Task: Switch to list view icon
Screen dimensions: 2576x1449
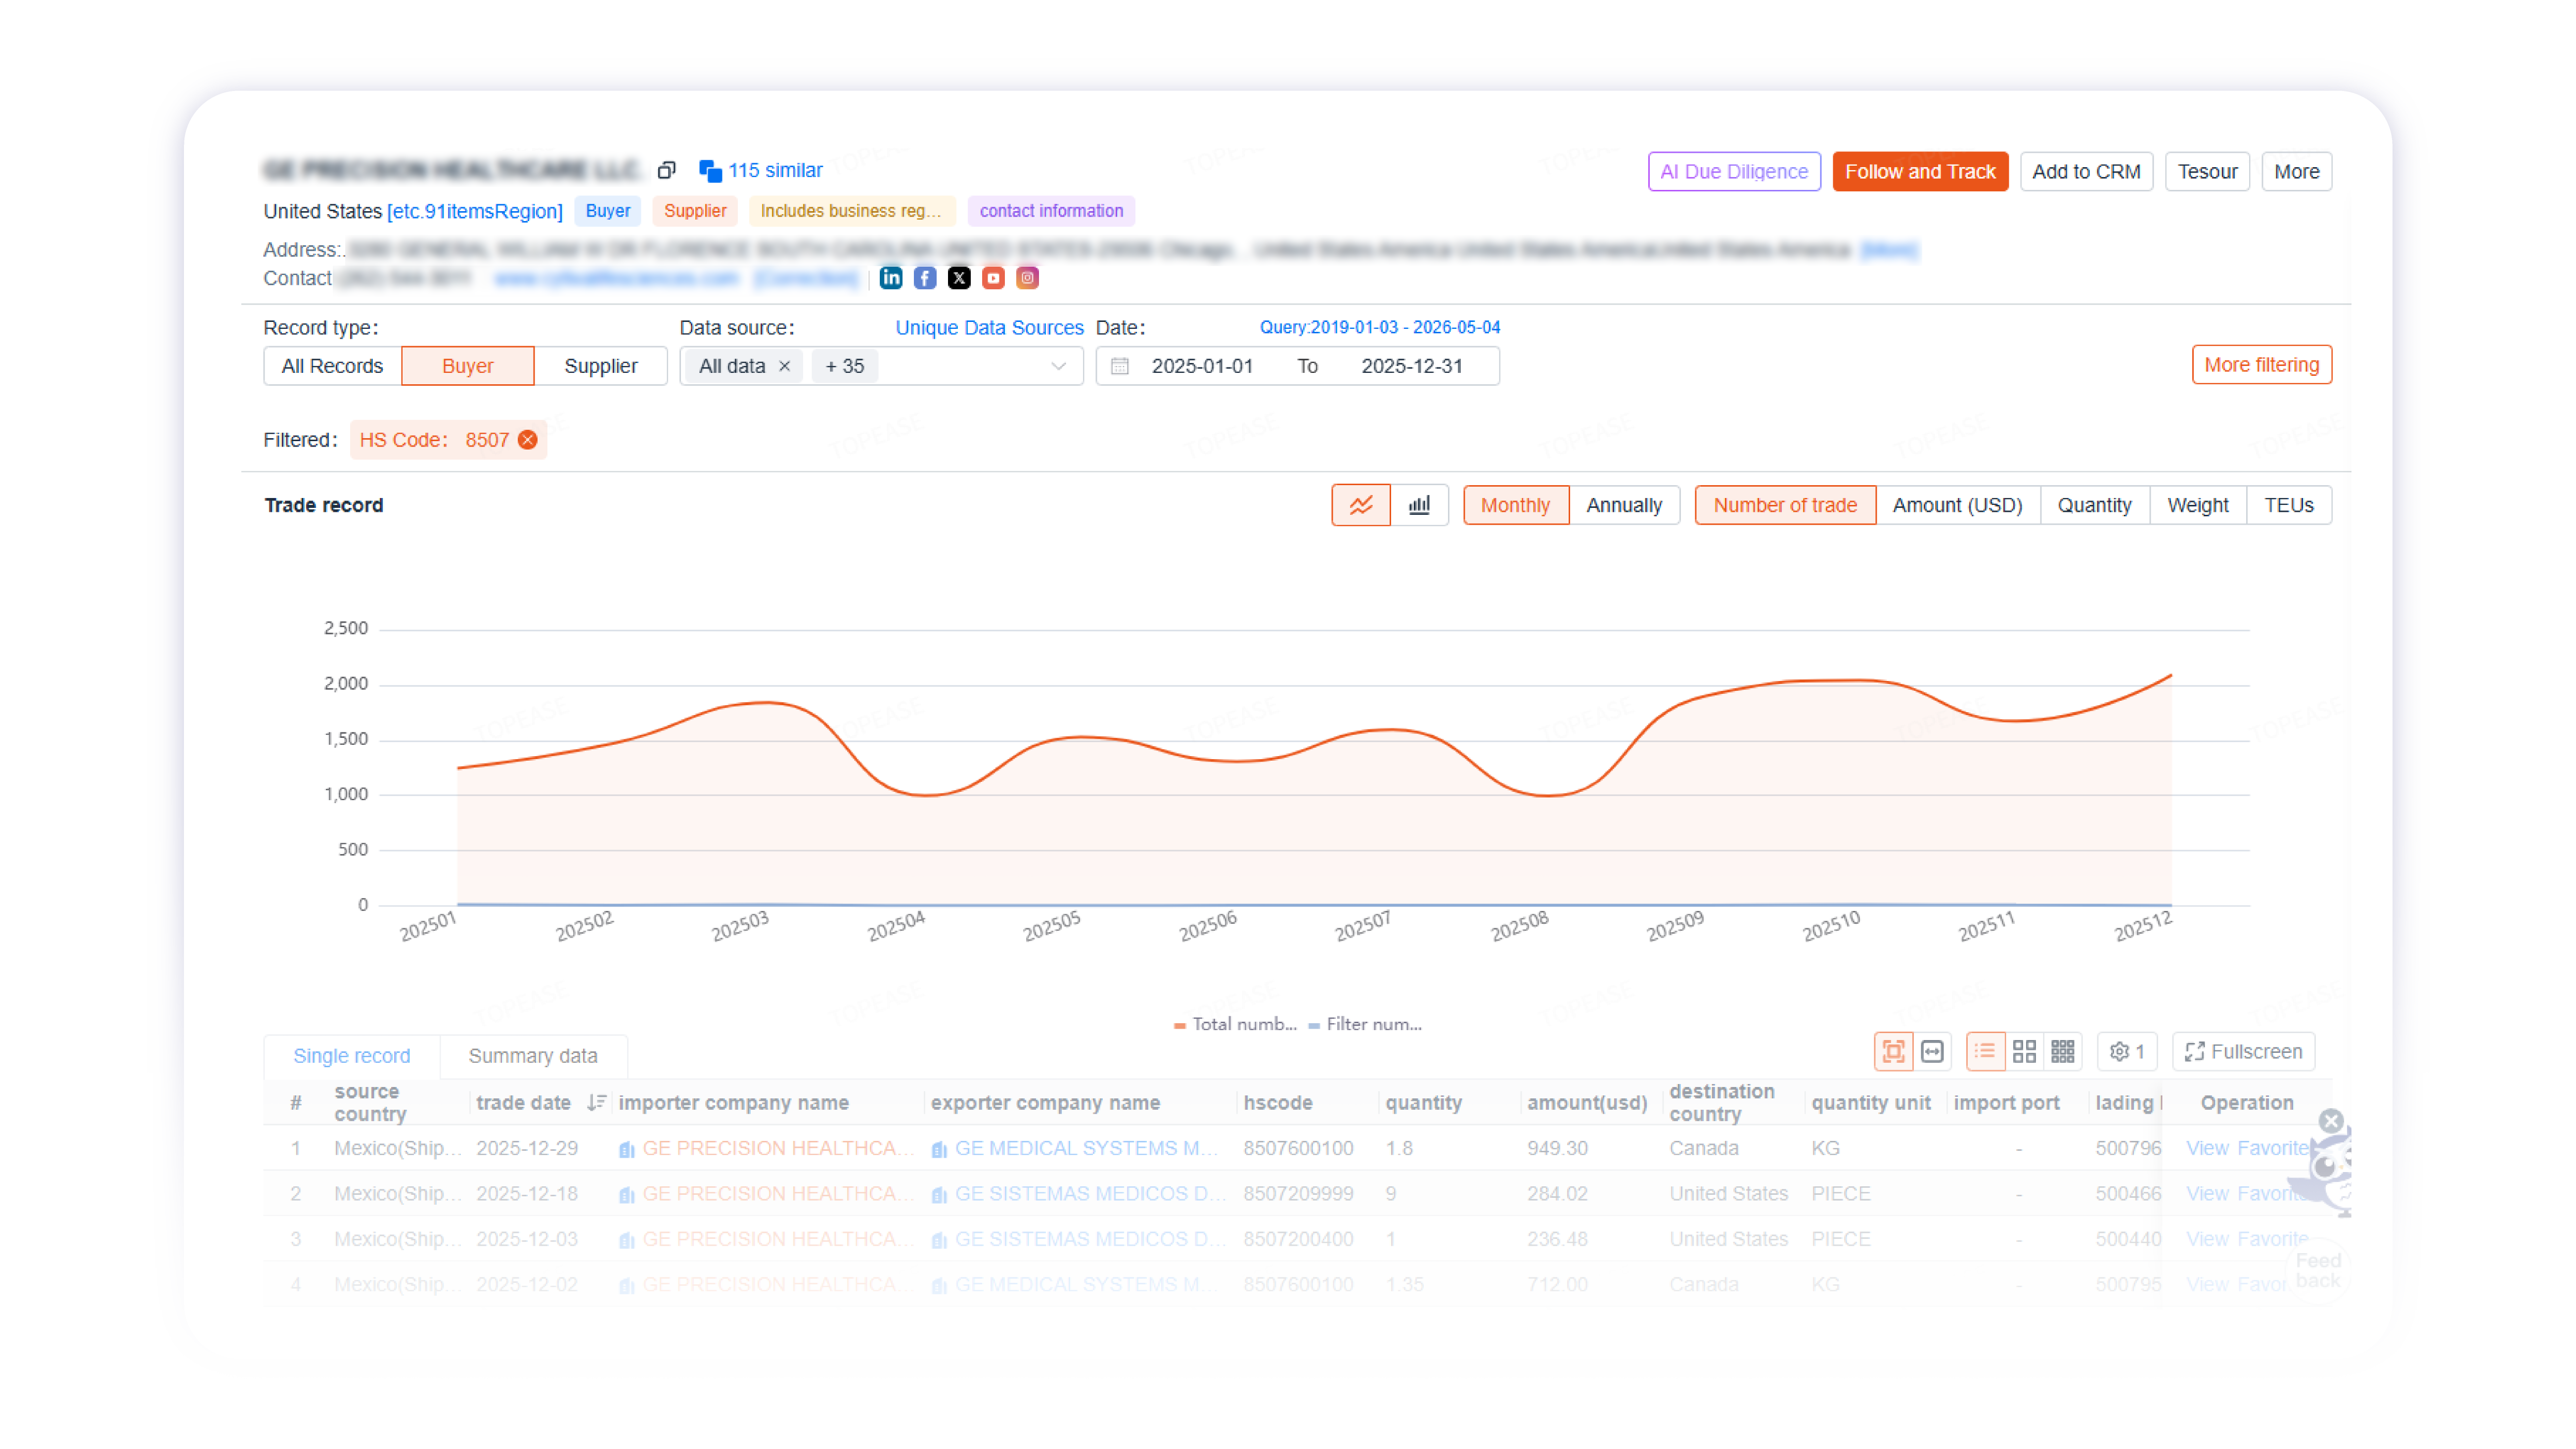Action: [x=1985, y=1052]
